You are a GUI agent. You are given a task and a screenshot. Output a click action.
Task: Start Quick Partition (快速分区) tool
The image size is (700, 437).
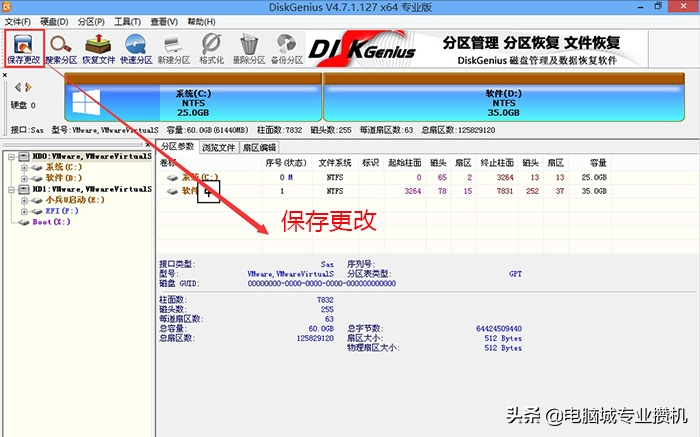pos(136,49)
